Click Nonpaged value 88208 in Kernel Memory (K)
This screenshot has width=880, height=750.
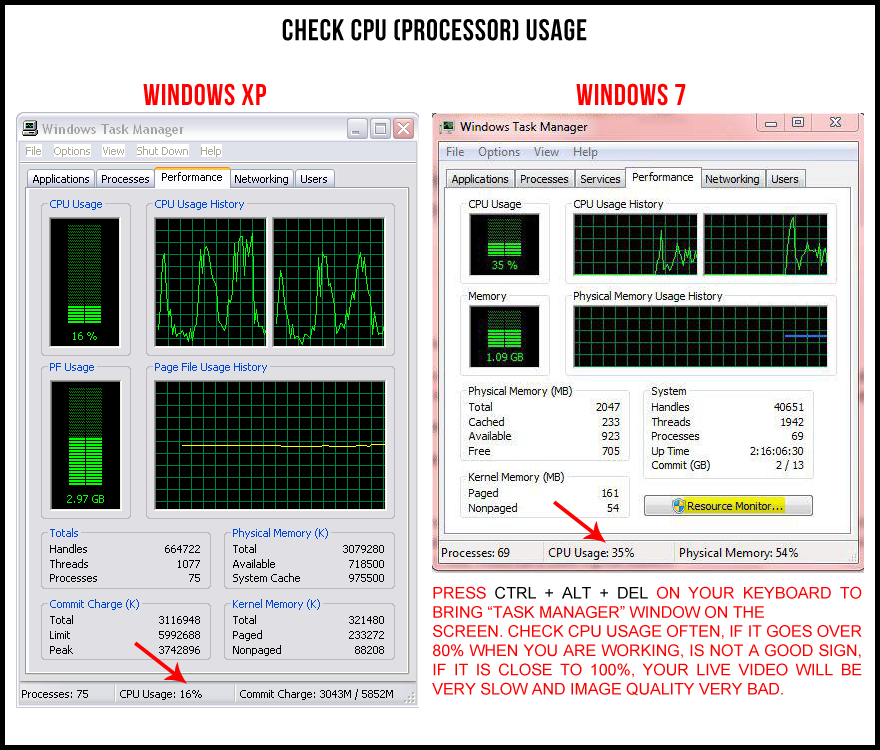(369, 650)
